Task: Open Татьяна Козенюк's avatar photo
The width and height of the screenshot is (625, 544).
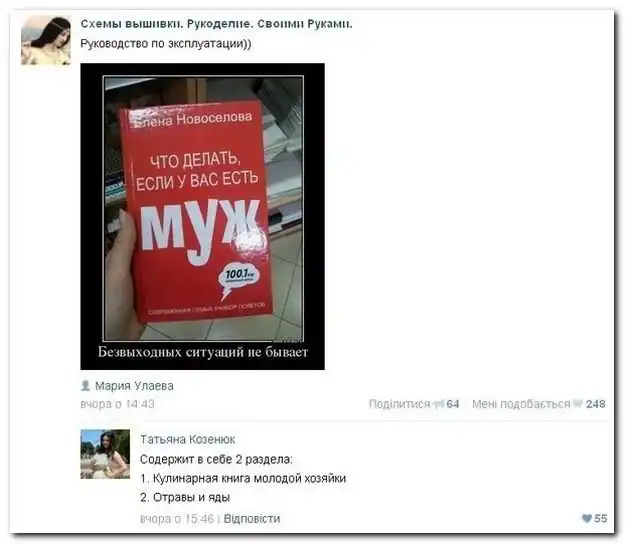Action: [105, 454]
